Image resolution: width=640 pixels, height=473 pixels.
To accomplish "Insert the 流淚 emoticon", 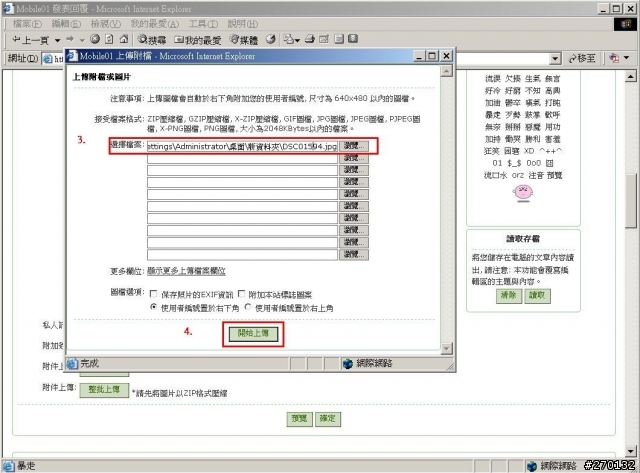I will (x=493, y=78).
